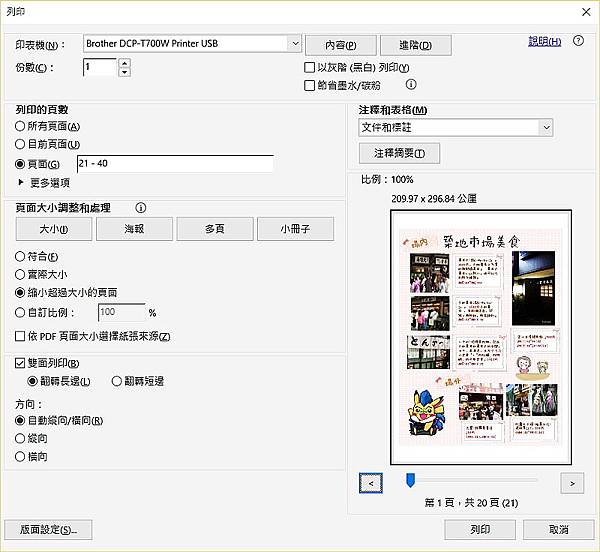Click info icon next to 頁面大小調整和處理
The height and width of the screenshot is (552, 600).
pos(141,208)
